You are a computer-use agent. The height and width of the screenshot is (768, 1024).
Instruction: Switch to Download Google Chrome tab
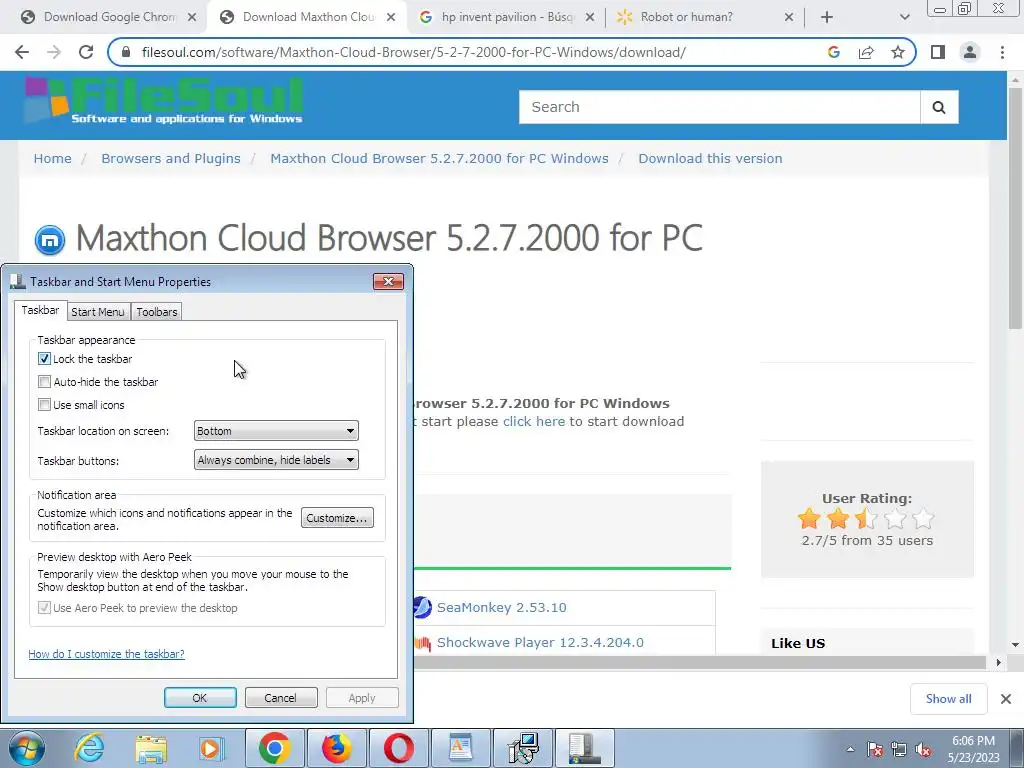click(x=110, y=17)
